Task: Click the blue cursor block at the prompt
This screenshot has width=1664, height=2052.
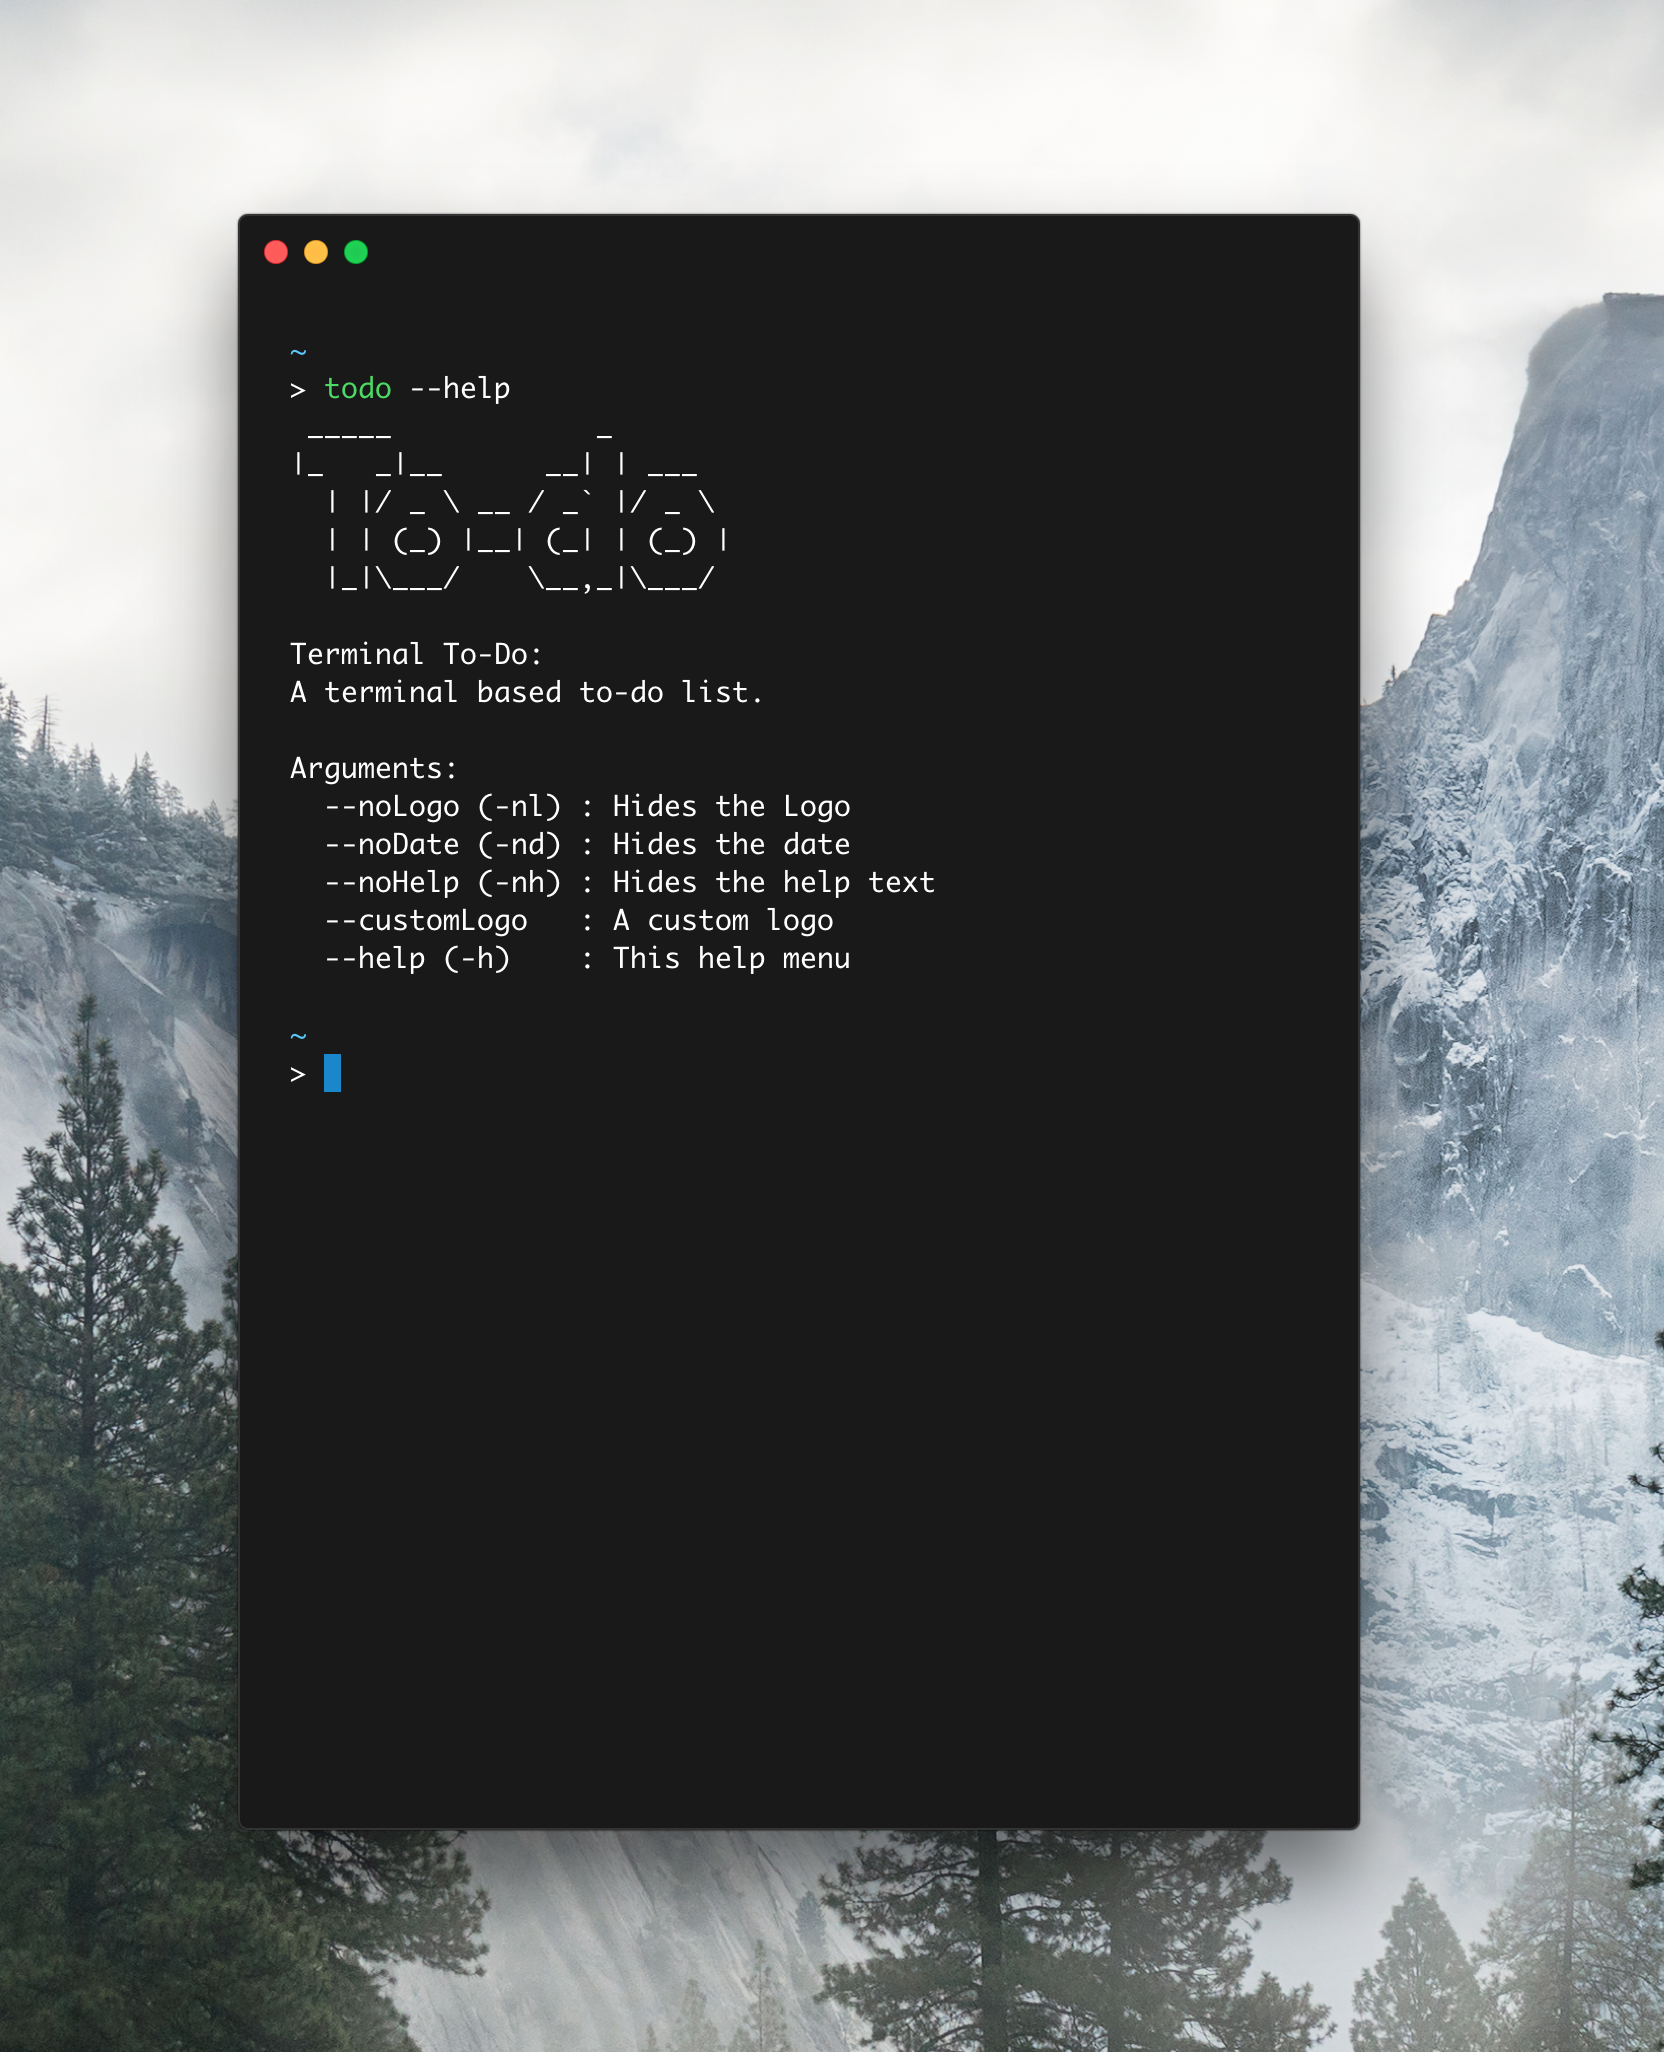Action: (332, 1073)
